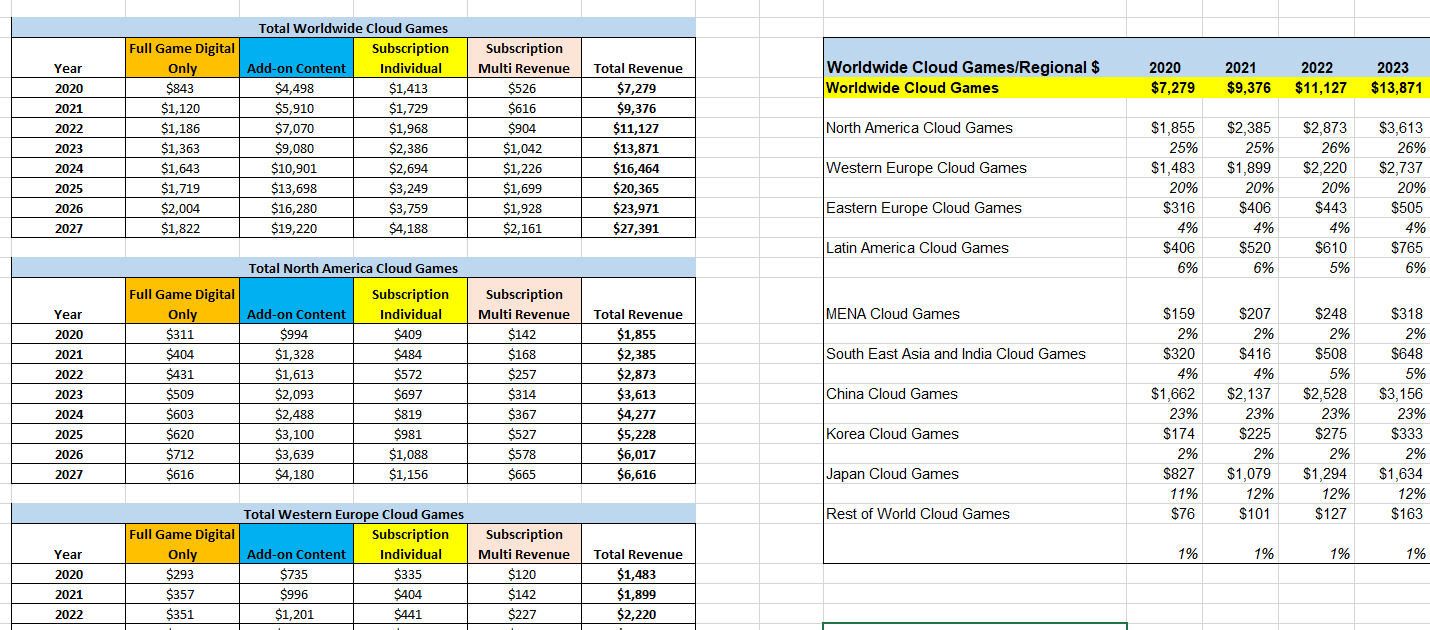The width and height of the screenshot is (1430, 630).
Task: Select the $1,042 cell
Action: 524,148
